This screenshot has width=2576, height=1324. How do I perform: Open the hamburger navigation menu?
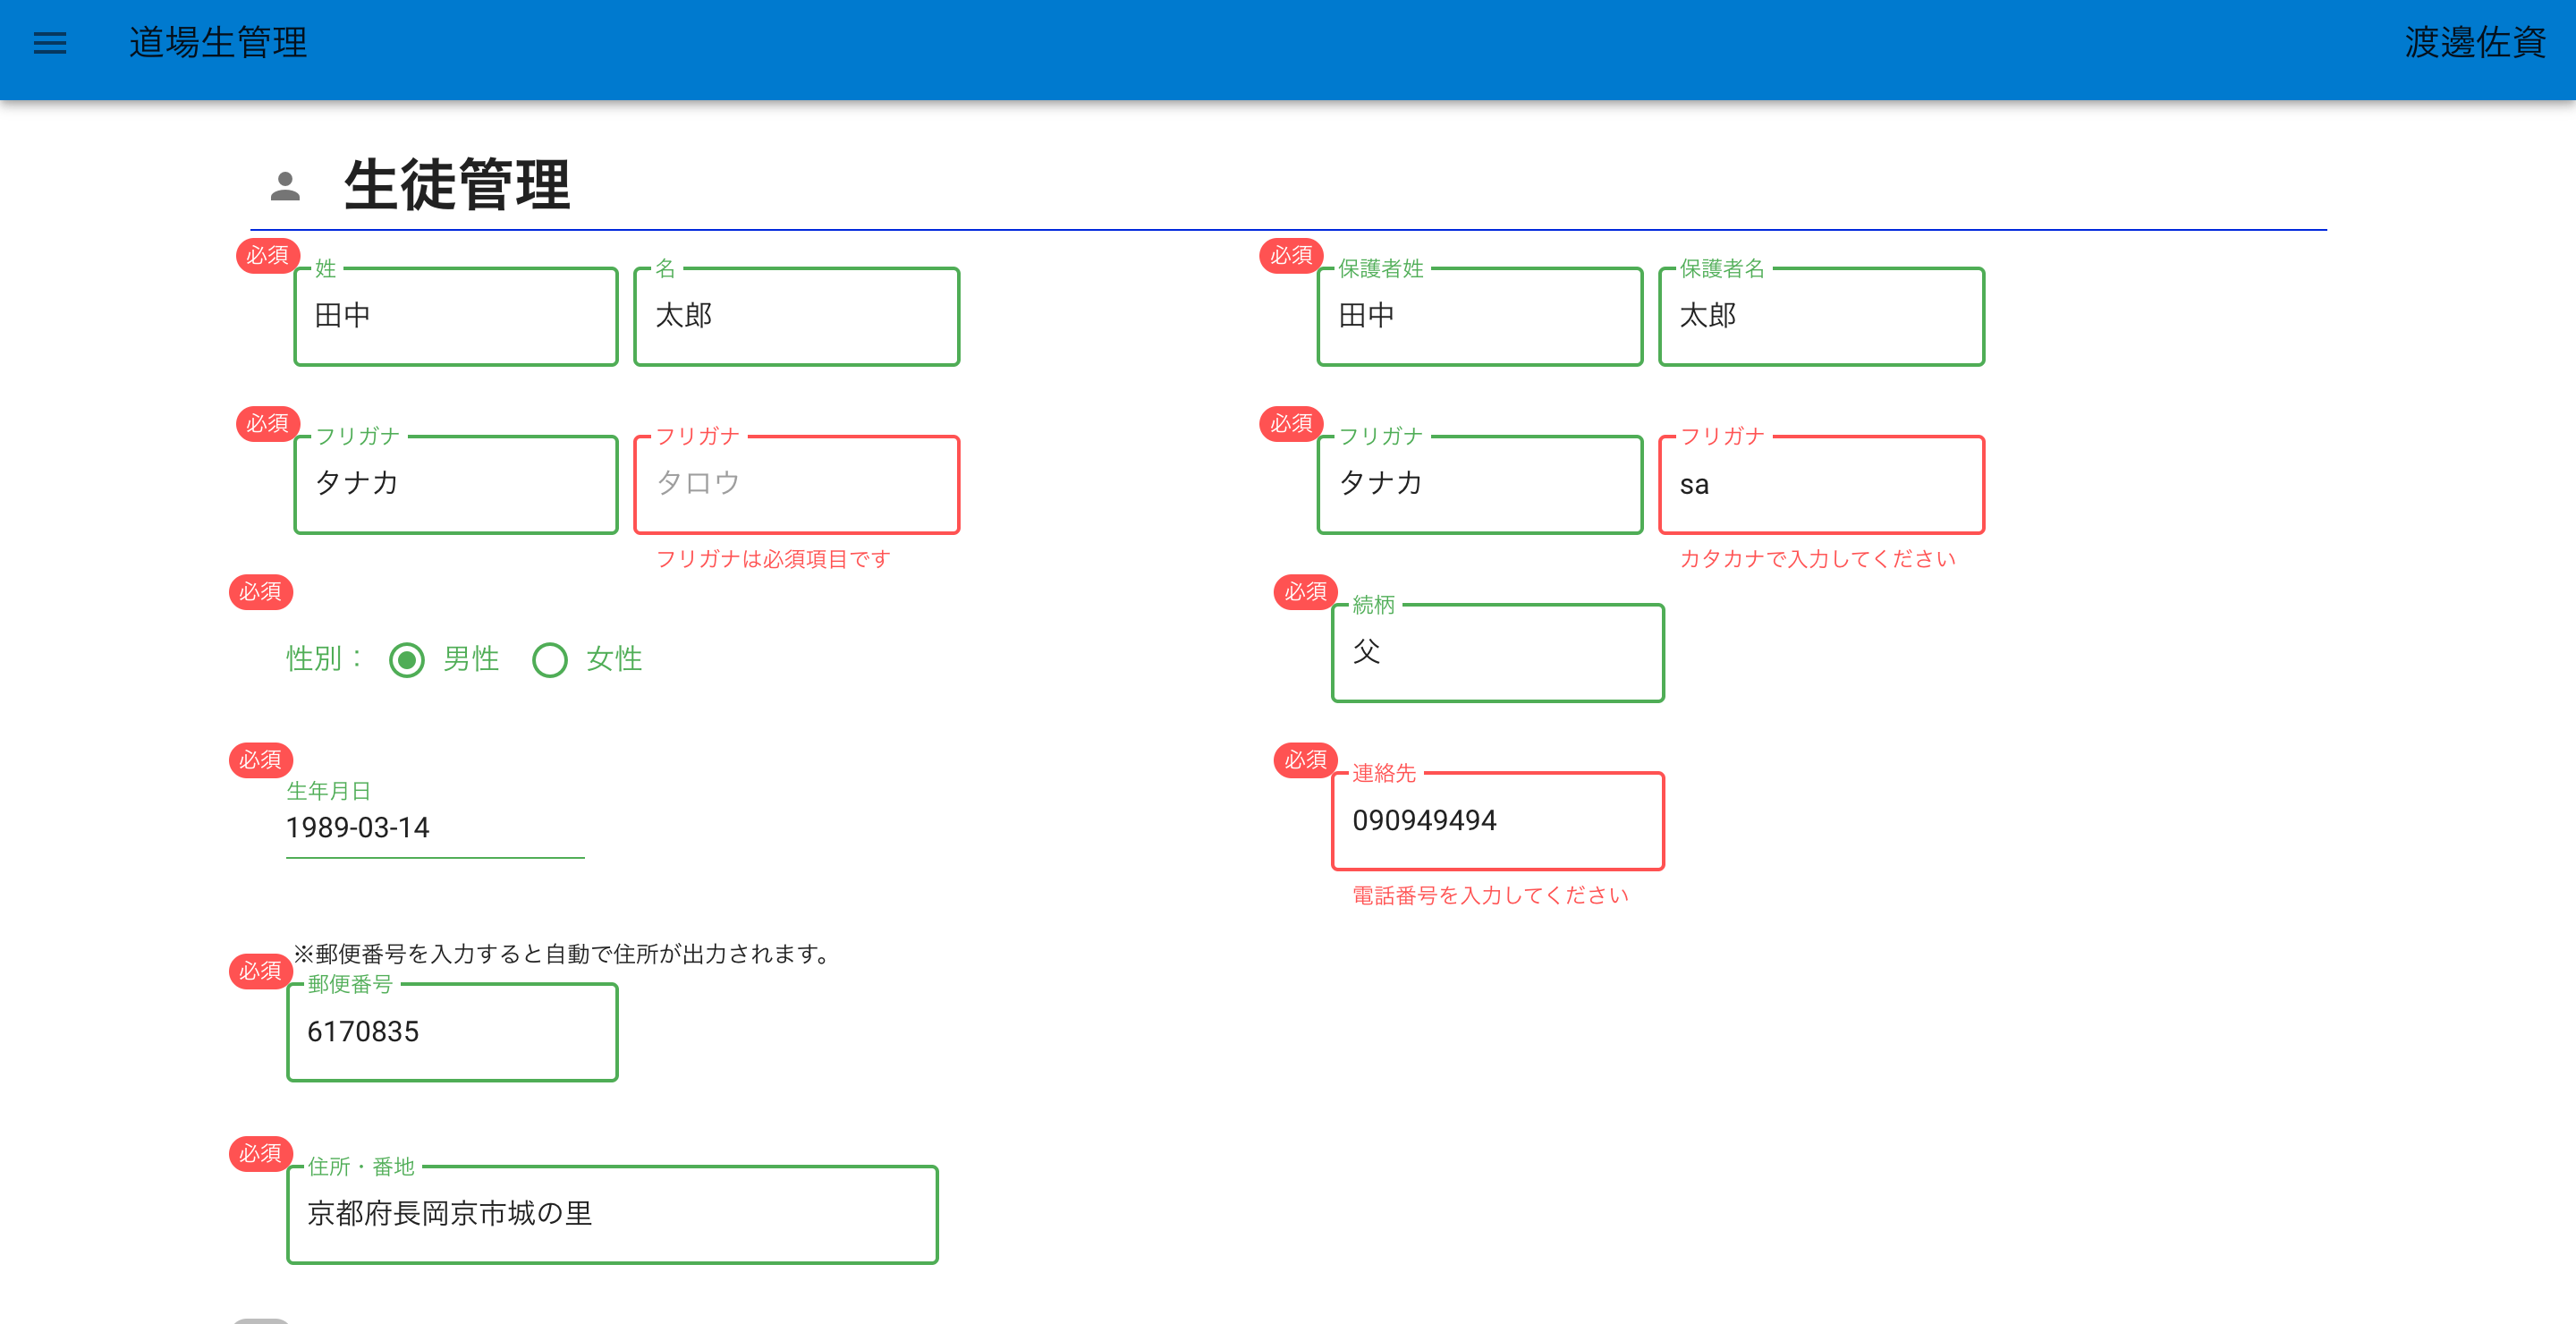(50, 42)
